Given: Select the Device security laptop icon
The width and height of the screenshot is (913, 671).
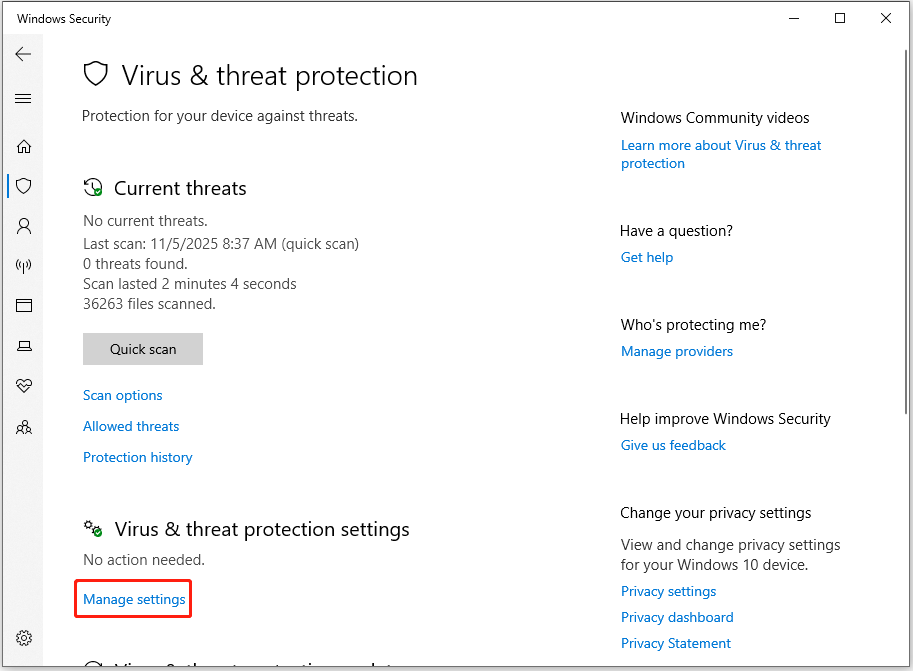Looking at the screenshot, I should (22, 345).
